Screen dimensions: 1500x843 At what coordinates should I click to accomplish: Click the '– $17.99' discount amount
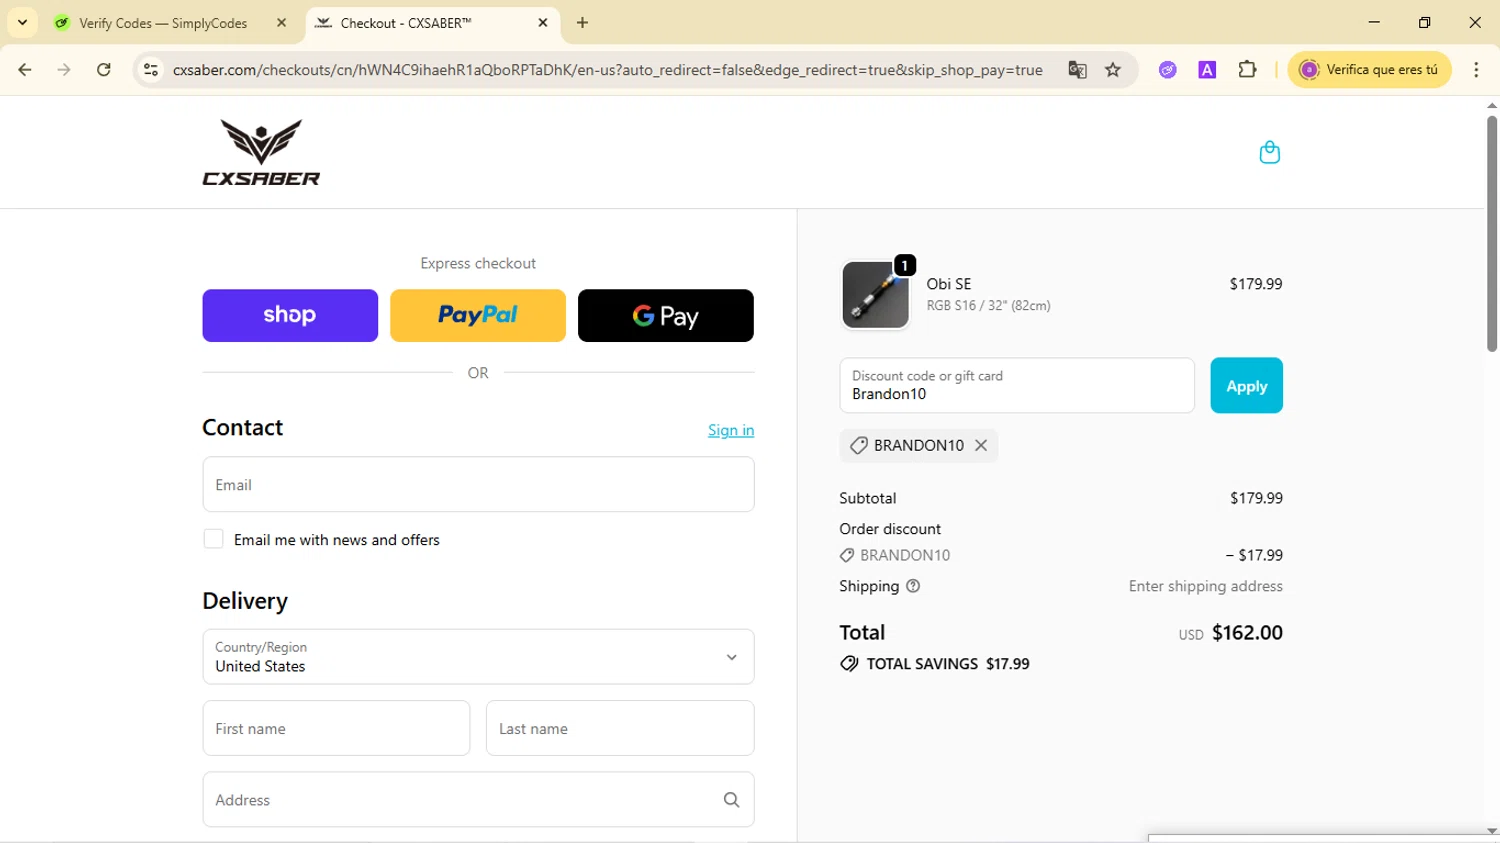[1254, 555]
